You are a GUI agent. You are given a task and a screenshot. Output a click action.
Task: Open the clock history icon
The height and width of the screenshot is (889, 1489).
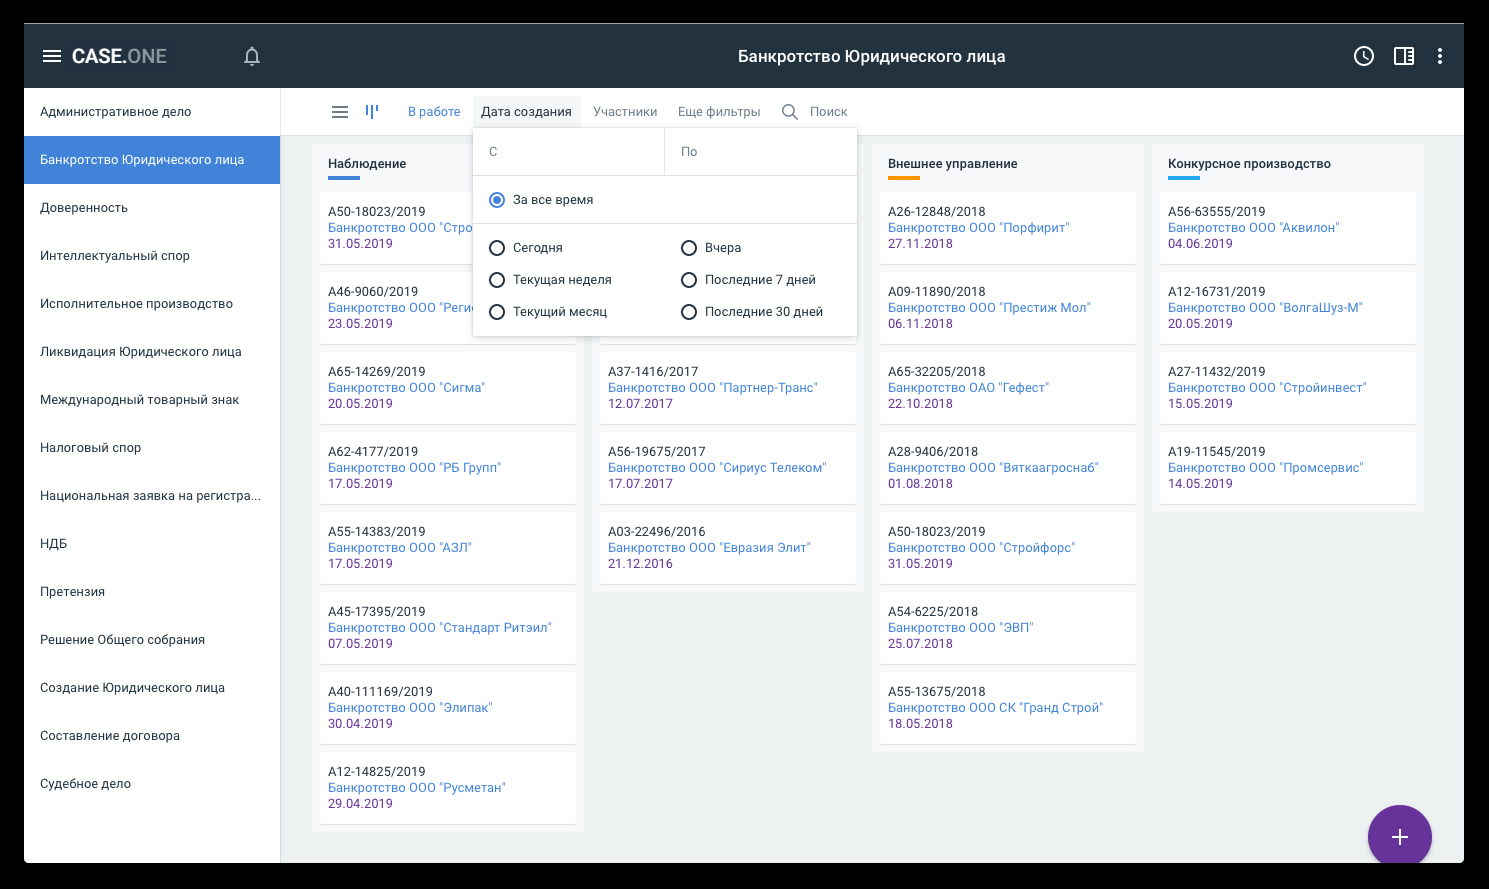click(1364, 56)
